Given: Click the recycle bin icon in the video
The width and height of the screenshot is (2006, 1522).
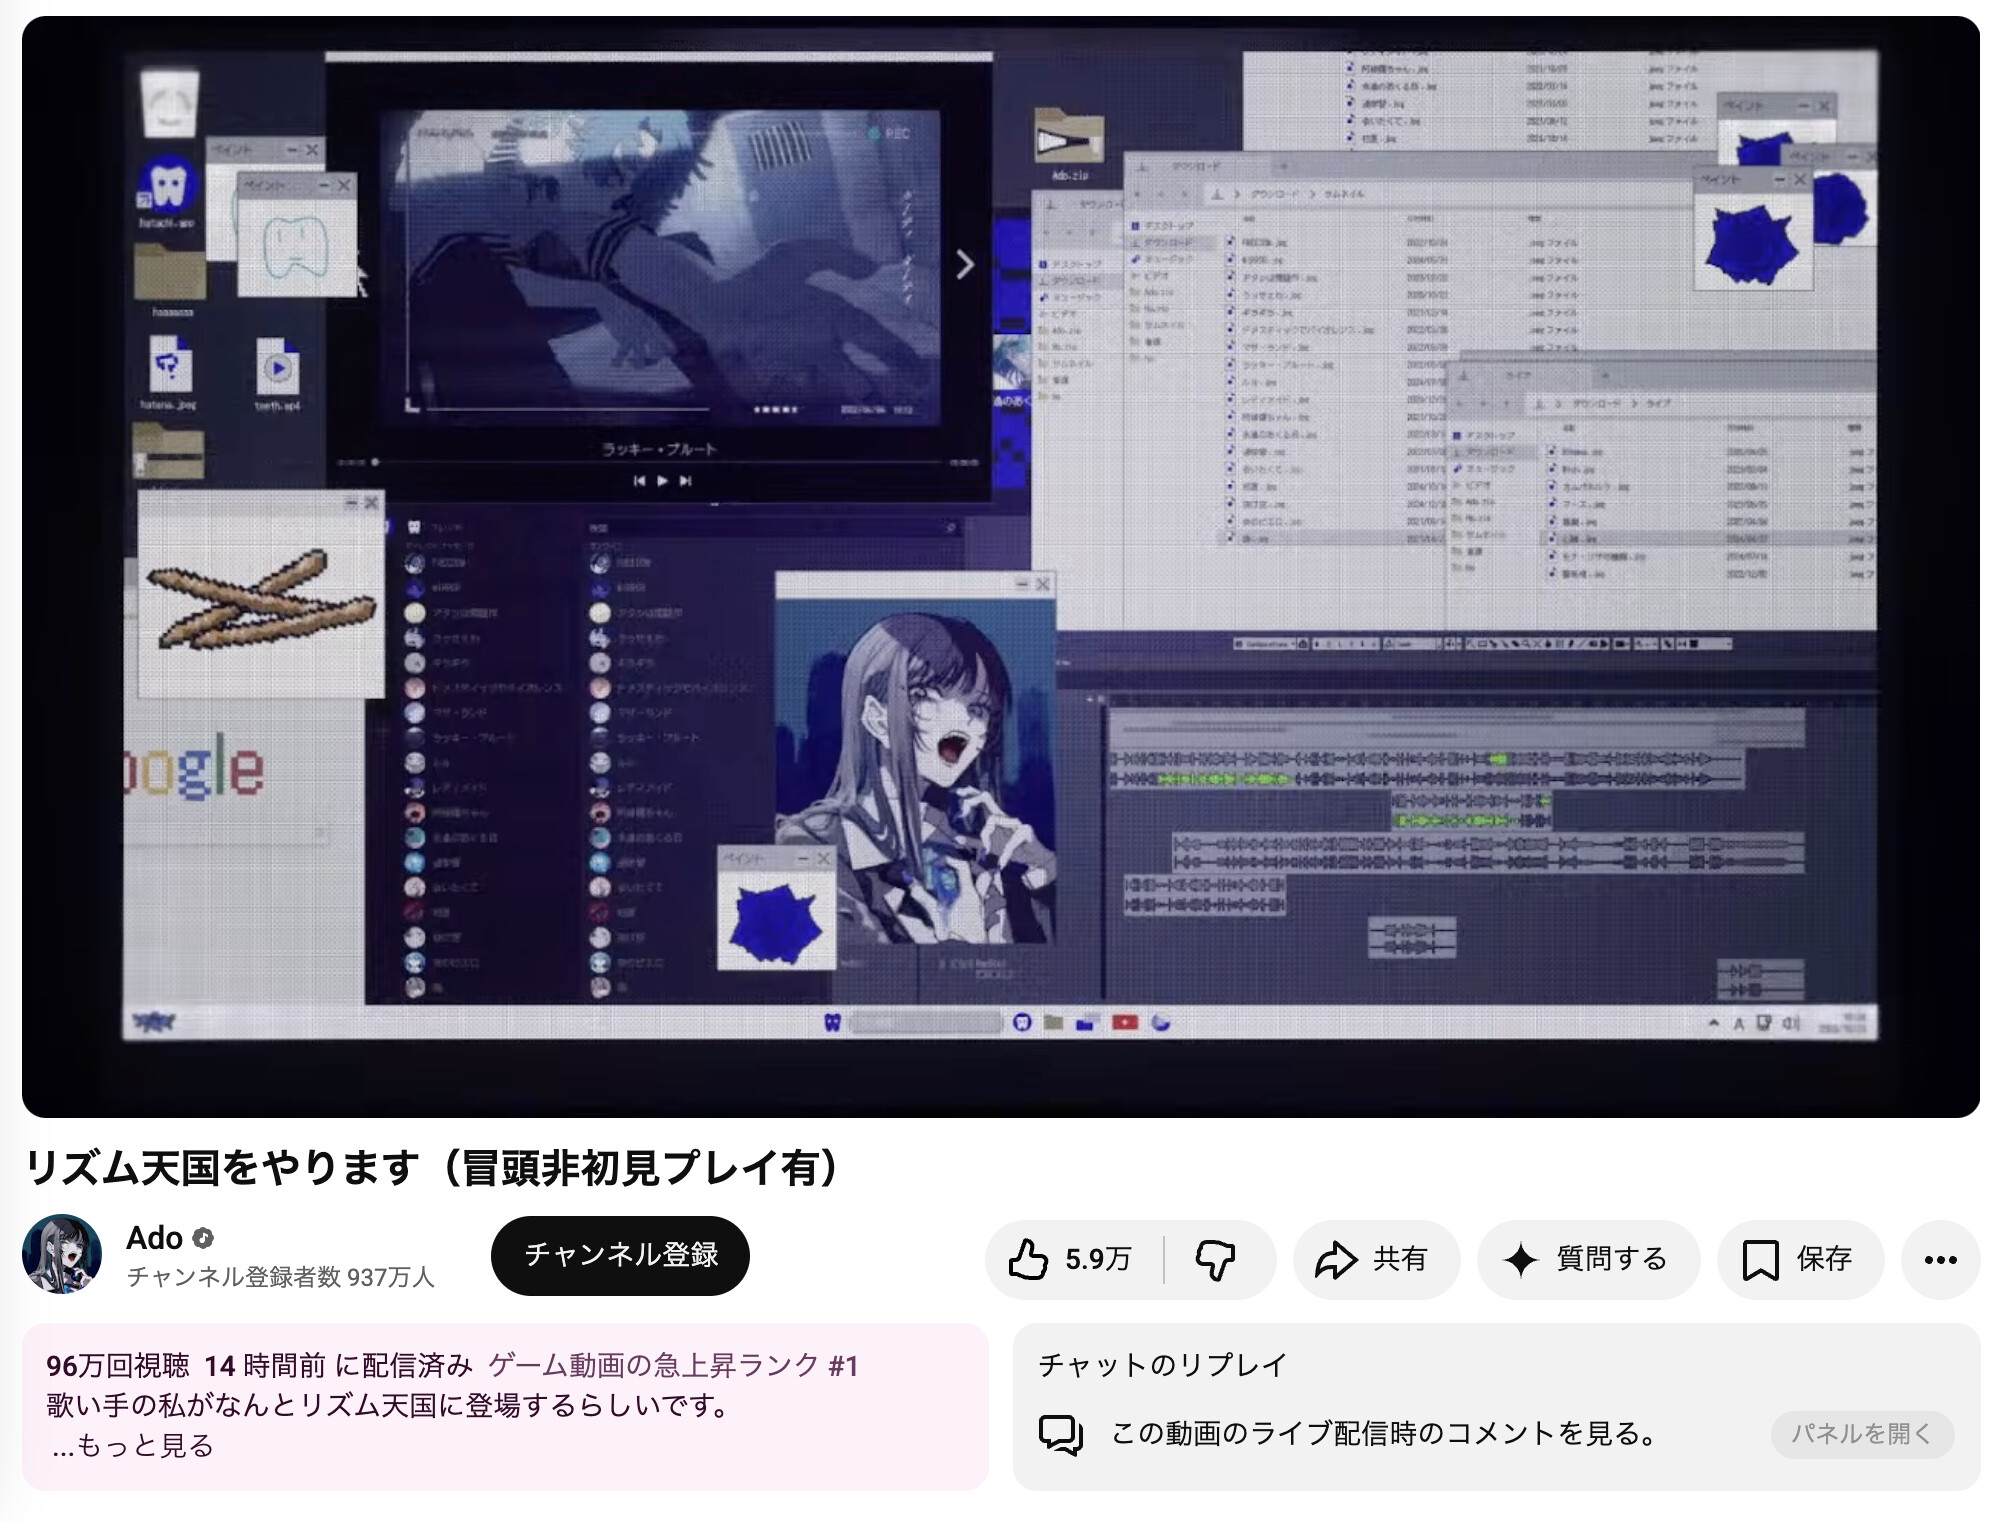Looking at the screenshot, I should [x=169, y=103].
